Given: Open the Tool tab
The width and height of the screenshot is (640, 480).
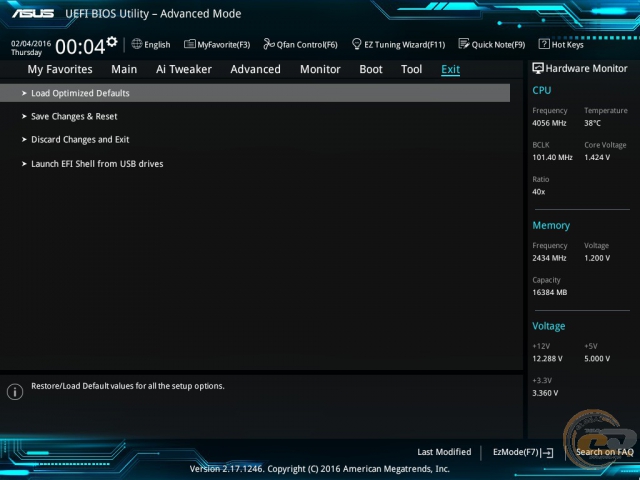Looking at the screenshot, I should 411,69.
